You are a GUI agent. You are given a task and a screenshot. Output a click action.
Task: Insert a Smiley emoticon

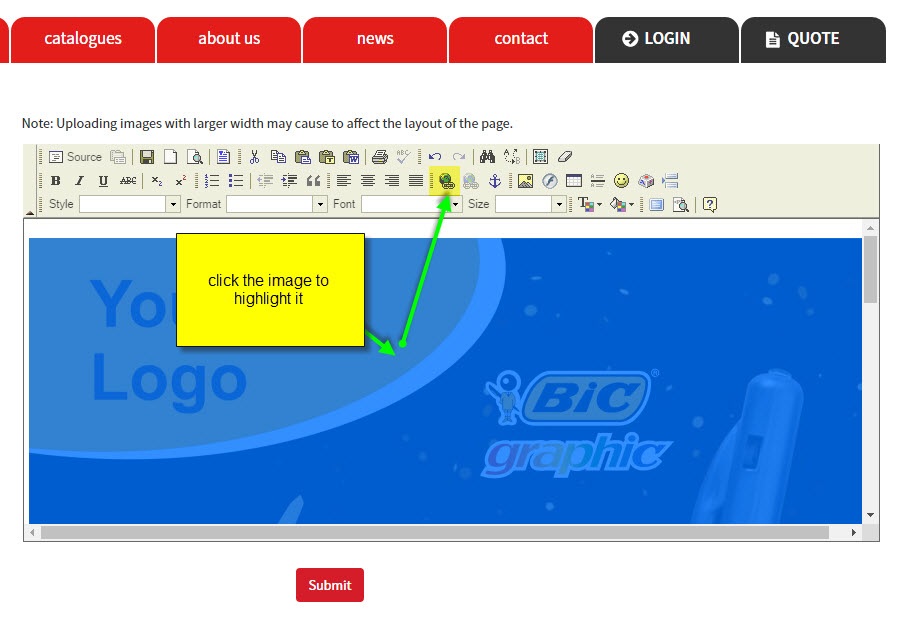[x=621, y=181]
